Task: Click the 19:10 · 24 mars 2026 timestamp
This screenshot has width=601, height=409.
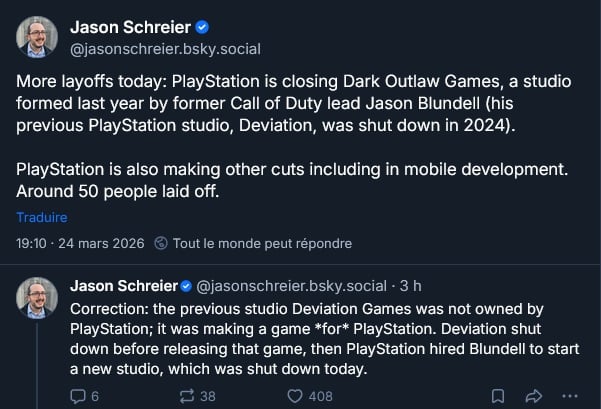Action: tap(80, 243)
